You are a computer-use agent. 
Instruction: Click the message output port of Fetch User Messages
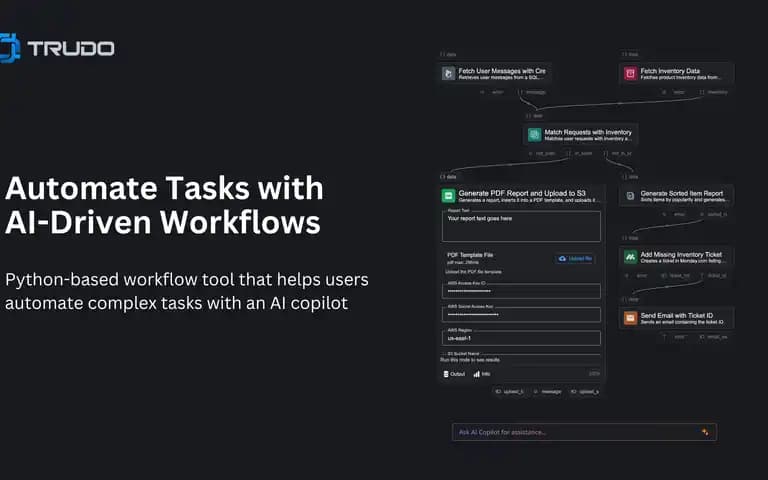tap(532, 92)
